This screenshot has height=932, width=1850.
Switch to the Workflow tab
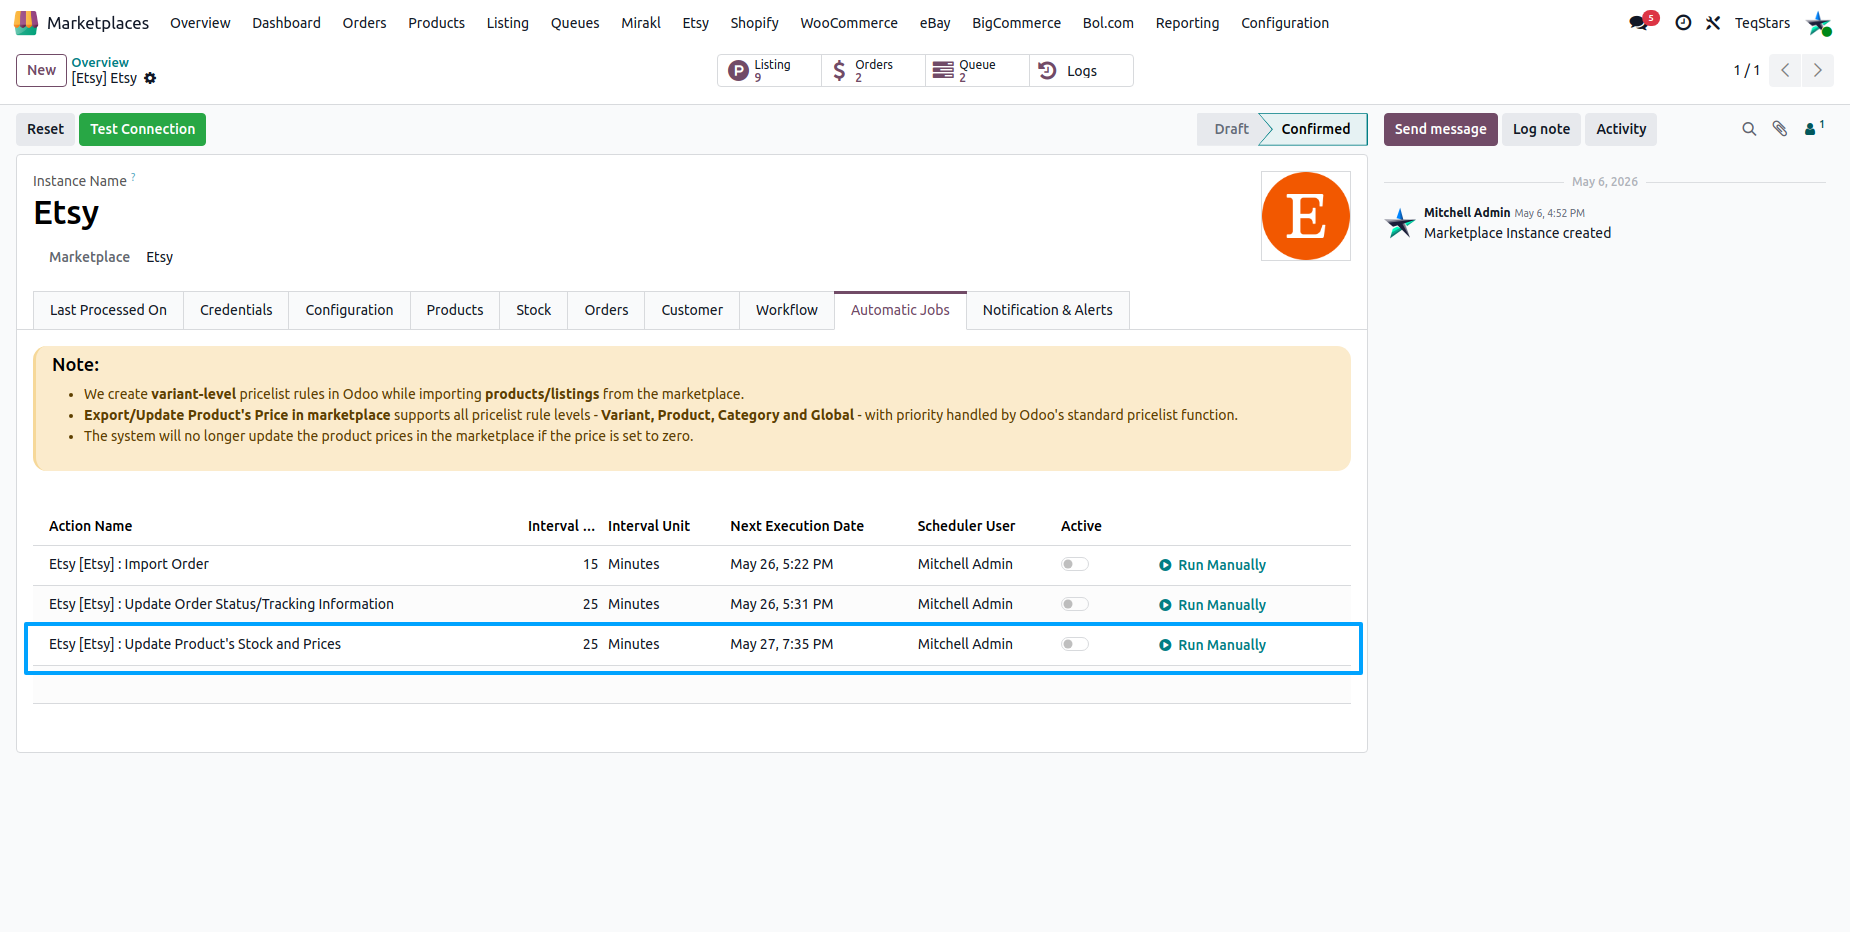click(x=787, y=310)
